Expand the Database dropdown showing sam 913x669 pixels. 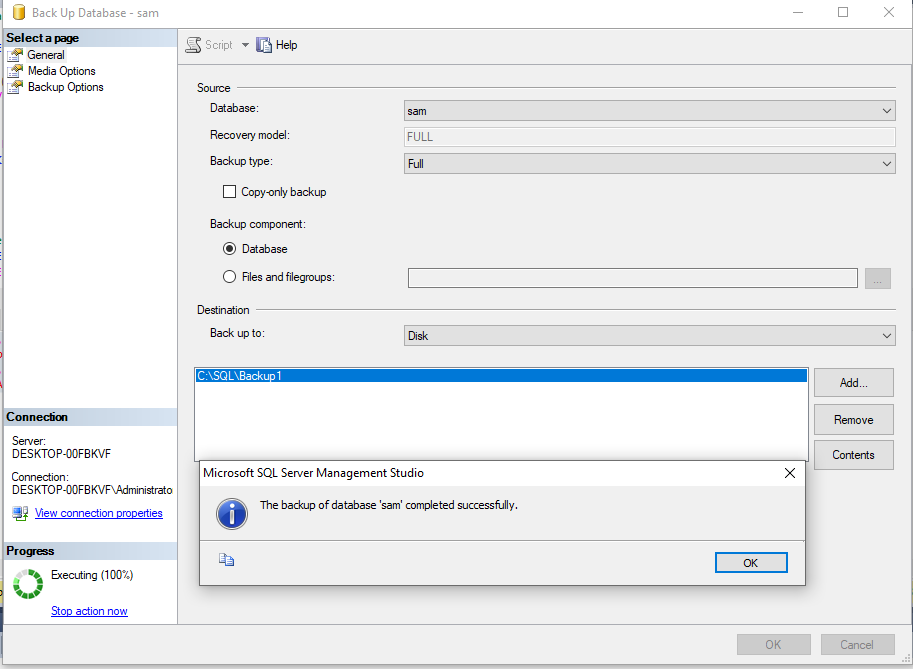tap(649, 111)
